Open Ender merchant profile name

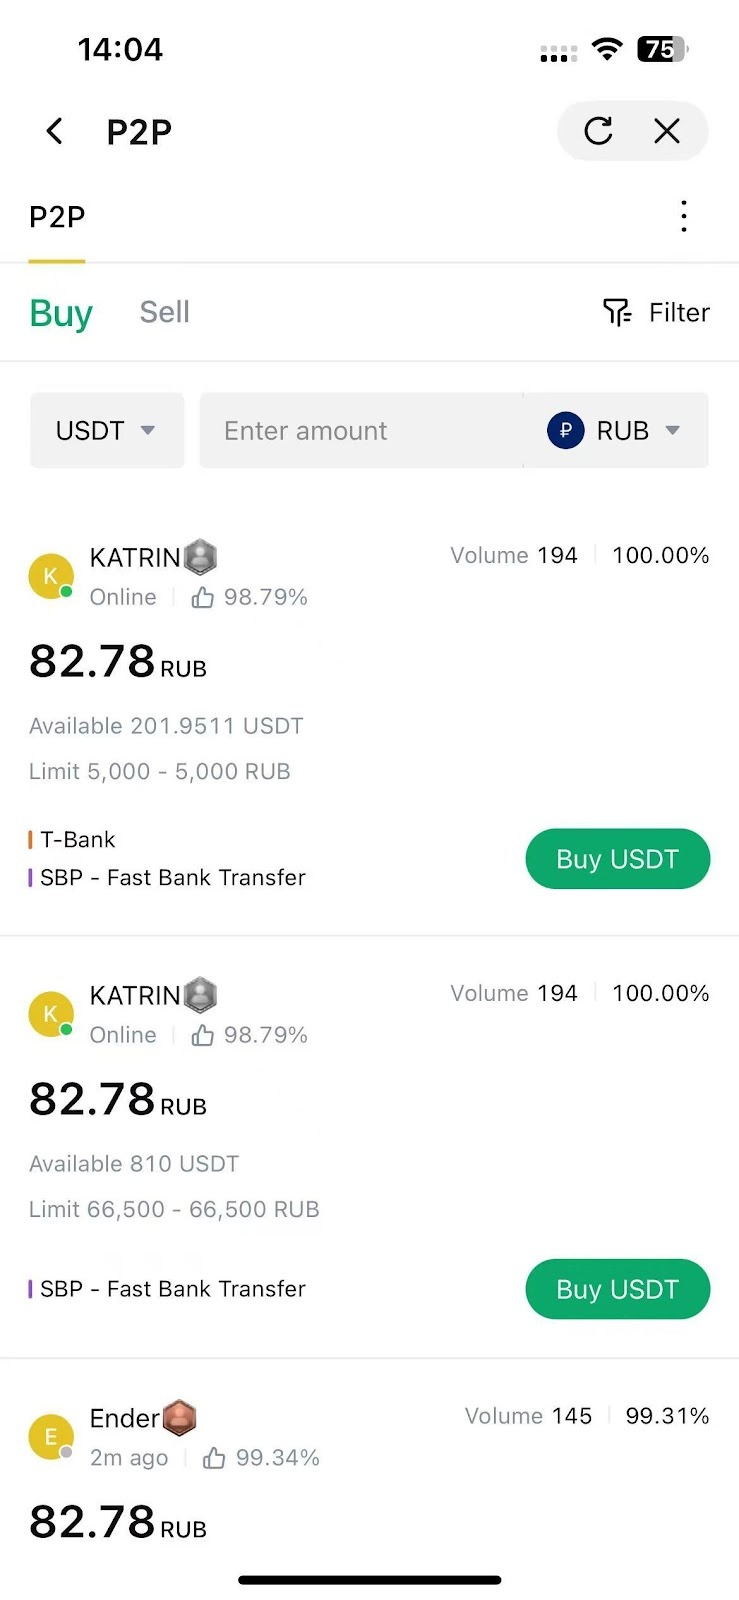tap(124, 1418)
